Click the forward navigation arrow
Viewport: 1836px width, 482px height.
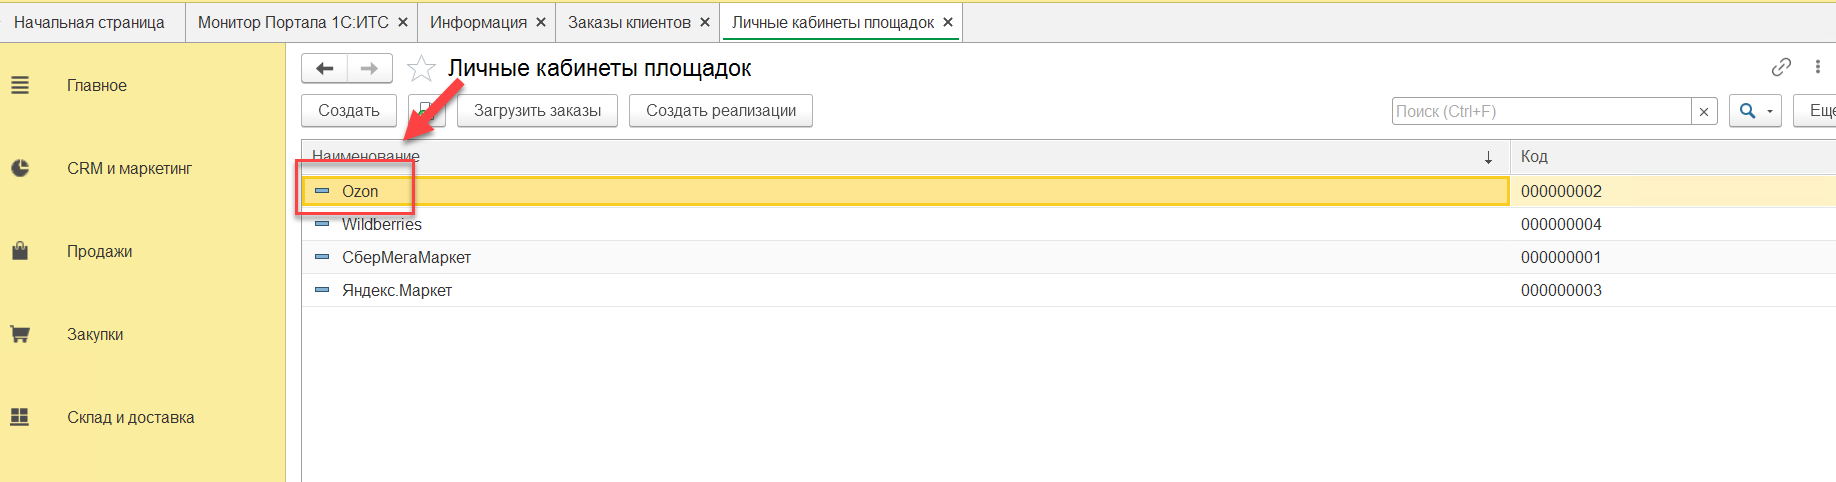point(369,68)
